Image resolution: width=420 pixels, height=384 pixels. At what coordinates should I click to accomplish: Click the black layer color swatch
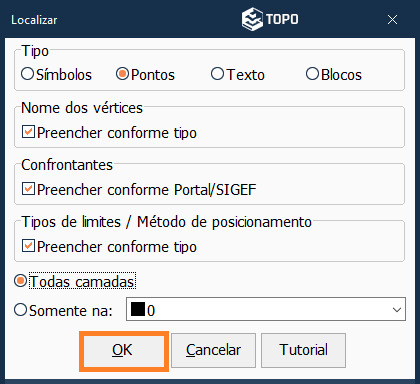pos(138,309)
